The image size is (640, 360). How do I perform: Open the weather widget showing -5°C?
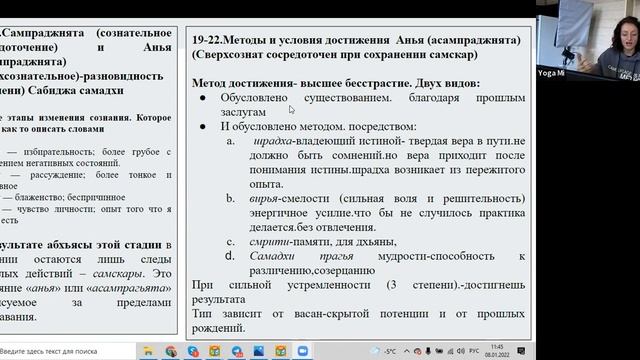[384, 351]
